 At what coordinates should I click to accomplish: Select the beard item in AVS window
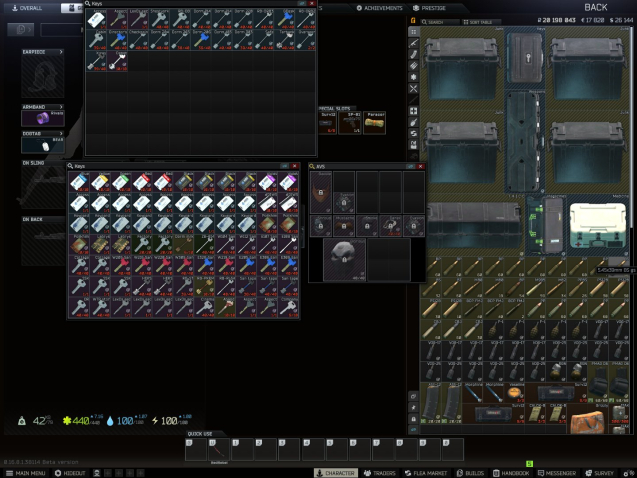(x=321, y=192)
